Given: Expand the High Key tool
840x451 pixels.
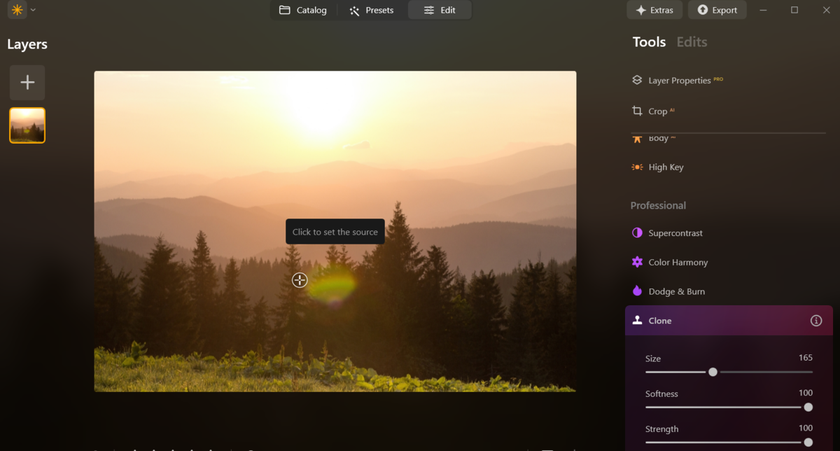Looking at the screenshot, I should pyautogui.click(x=665, y=167).
